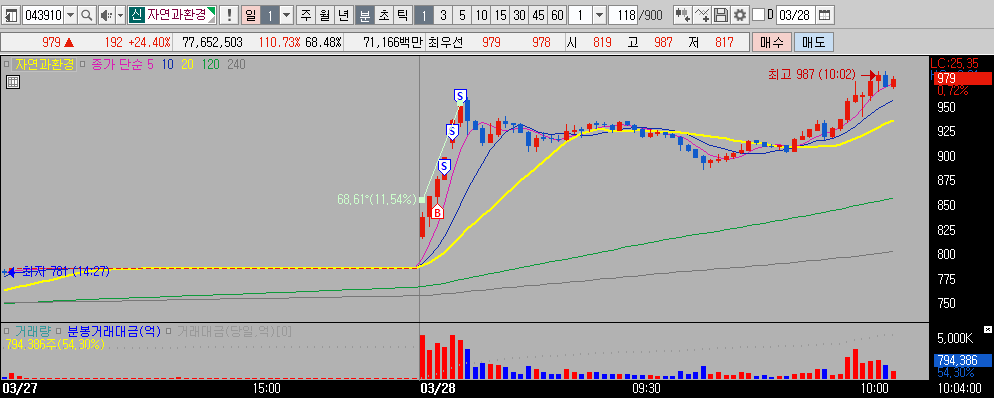Select the 15-minute interval button
The image size is (994, 398).
(x=500, y=15)
